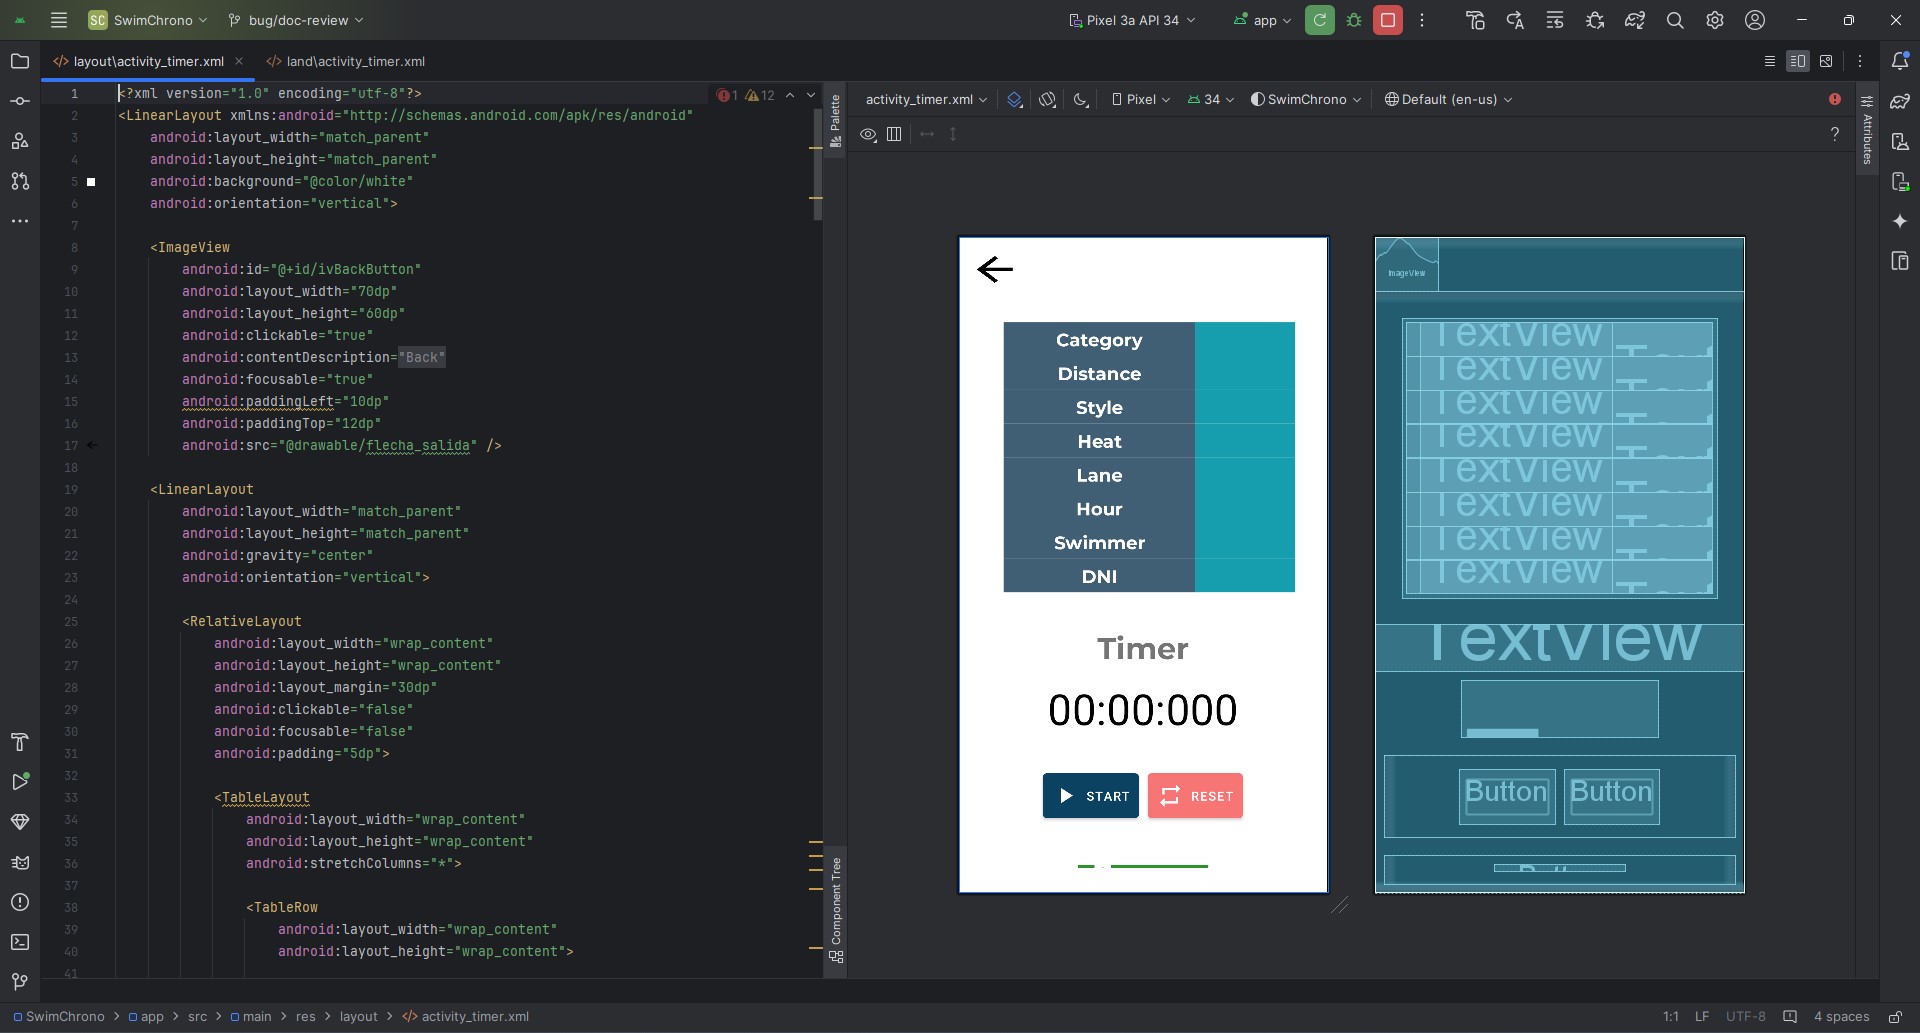Image resolution: width=1920 pixels, height=1033 pixels.
Task: Open the account profile icon
Action: coord(1755,20)
